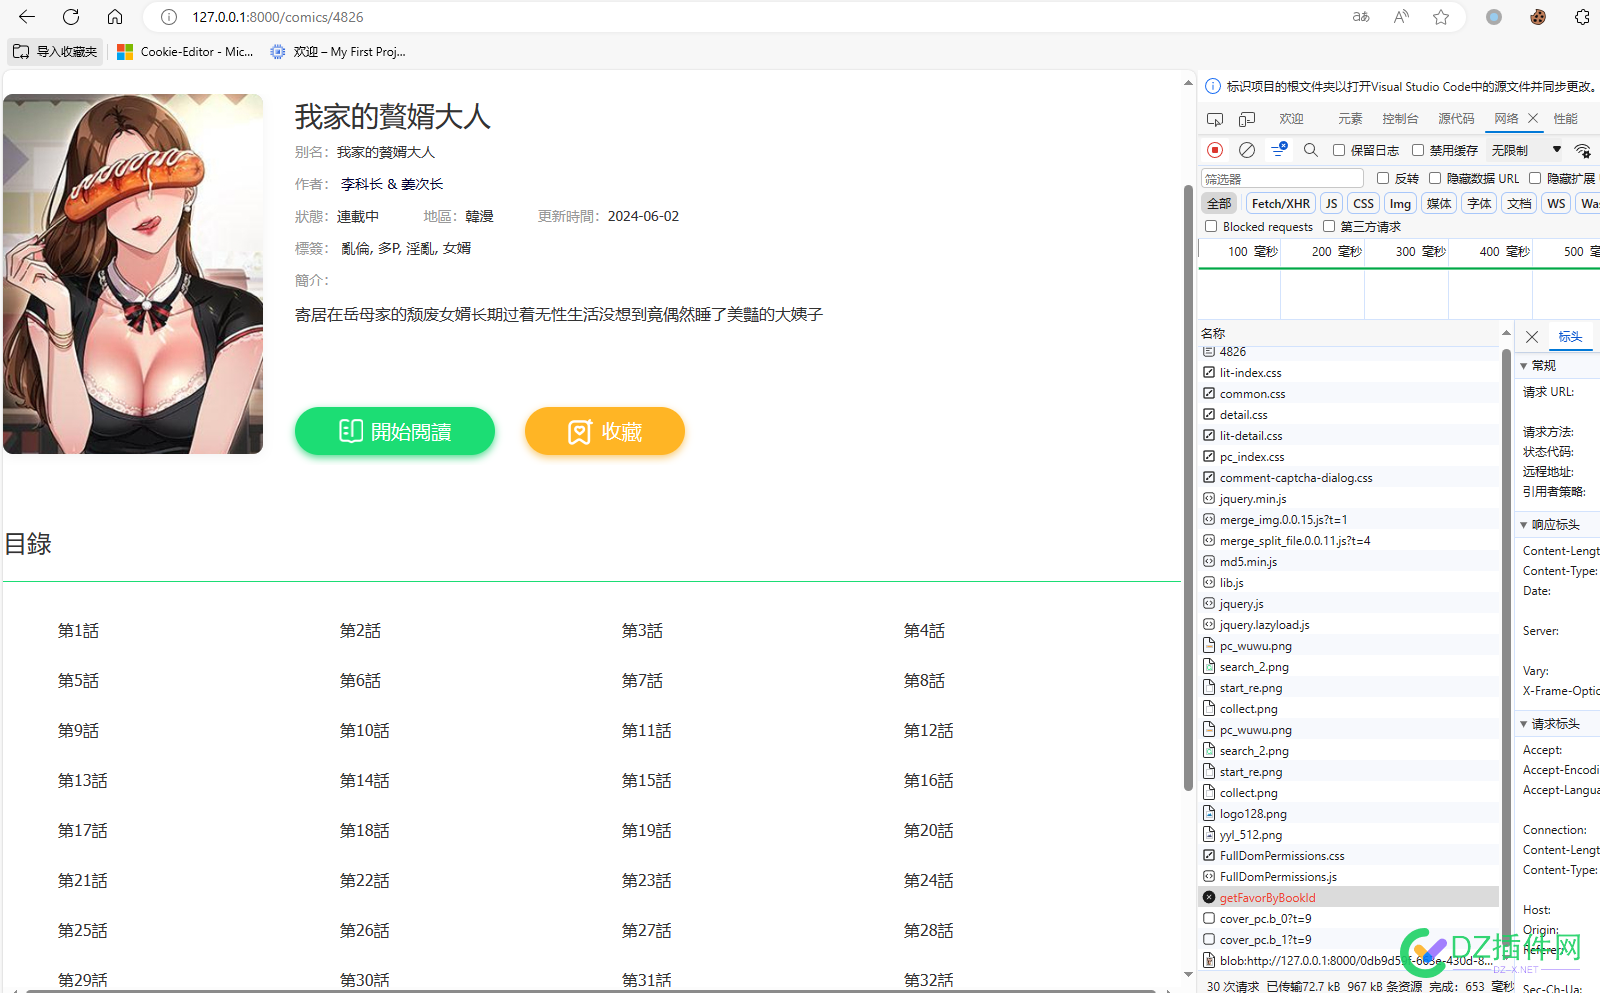Click the orange favorite button
This screenshot has height=993, width=1600.
[605, 431]
